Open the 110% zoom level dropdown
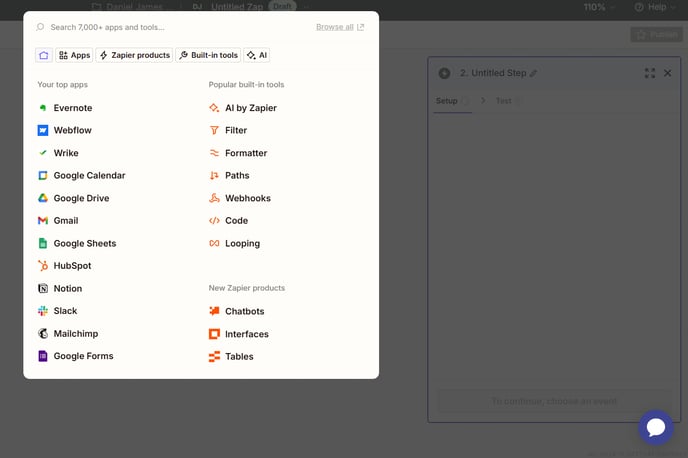This screenshot has width=688, height=458. pos(599,7)
